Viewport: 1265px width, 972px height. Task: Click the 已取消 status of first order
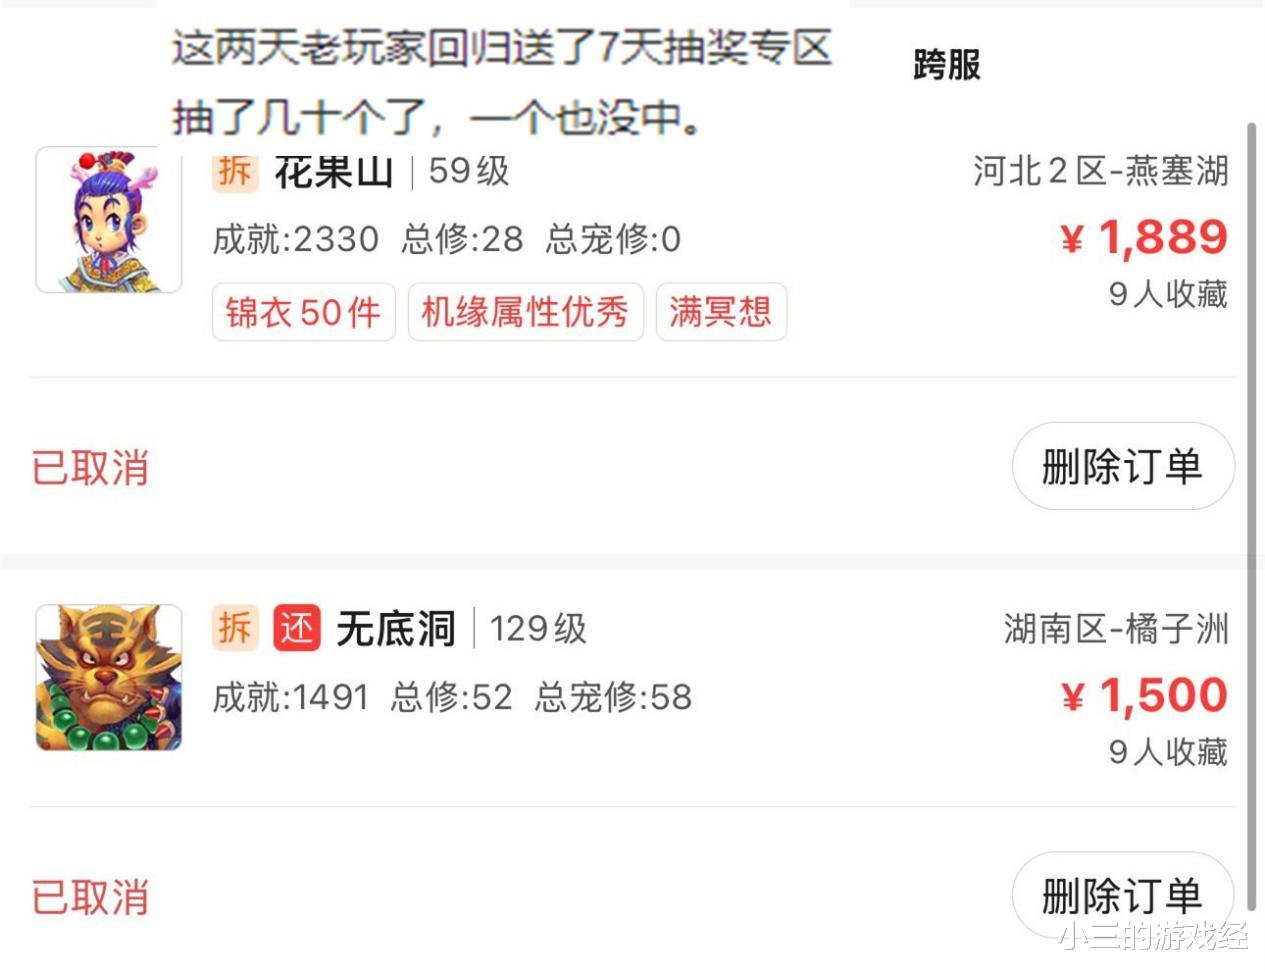90,468
